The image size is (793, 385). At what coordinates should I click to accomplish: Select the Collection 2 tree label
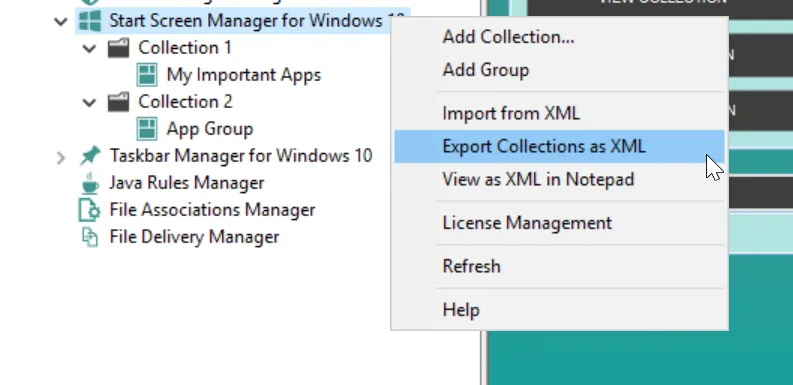[185, 102]
